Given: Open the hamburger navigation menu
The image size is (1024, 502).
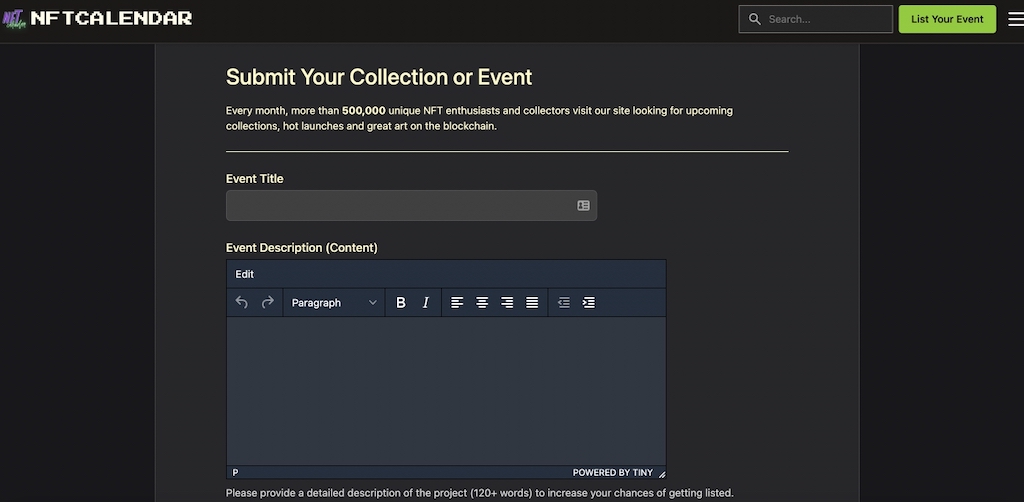Looking at the screenshot, I should click(1014, 19).
